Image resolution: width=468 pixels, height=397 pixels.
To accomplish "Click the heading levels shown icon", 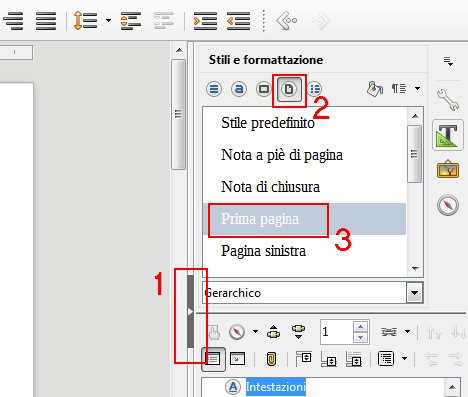I will point(386,359).
